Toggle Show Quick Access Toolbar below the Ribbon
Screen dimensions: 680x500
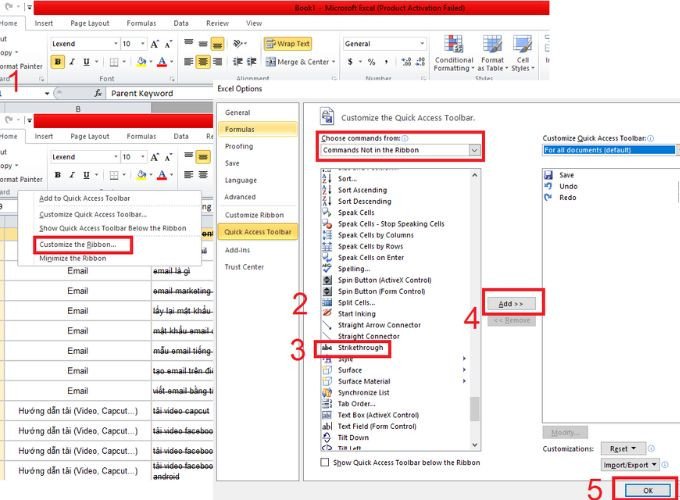pos(324,462)
